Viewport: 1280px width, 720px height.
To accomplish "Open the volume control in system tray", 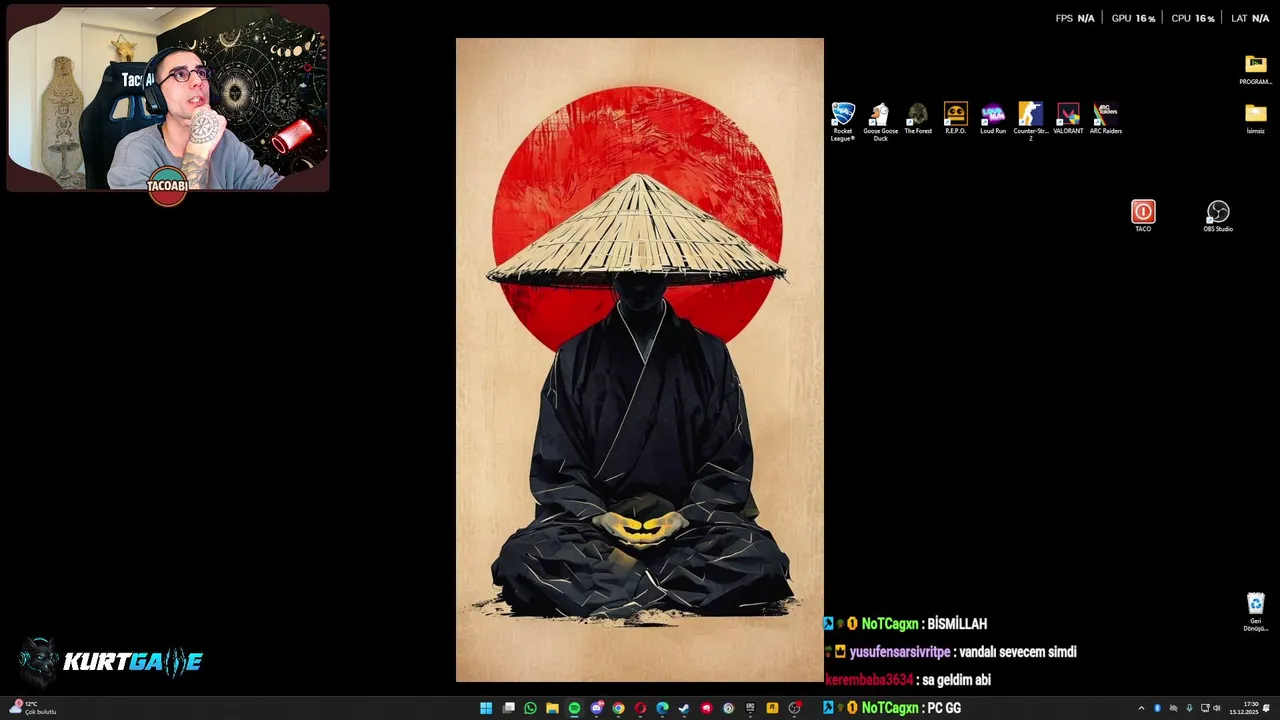I will [x=1216, y=708].
